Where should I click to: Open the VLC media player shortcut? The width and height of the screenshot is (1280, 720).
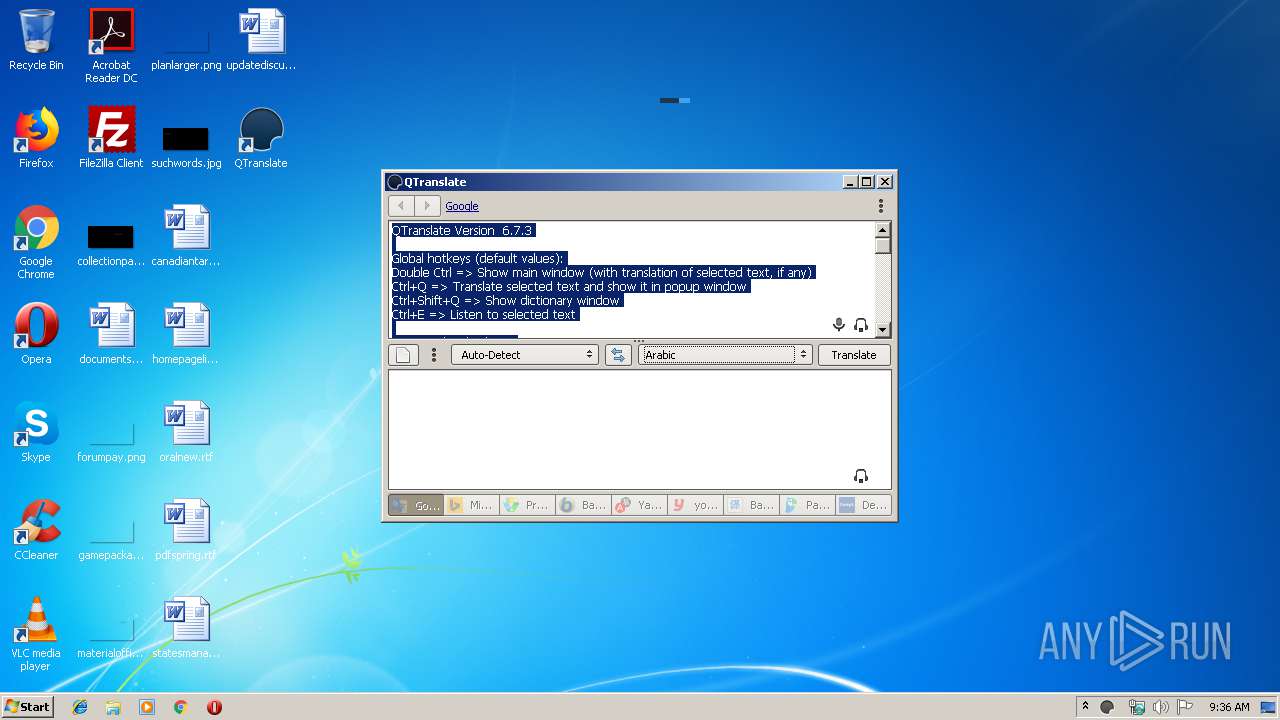point(36,634)
